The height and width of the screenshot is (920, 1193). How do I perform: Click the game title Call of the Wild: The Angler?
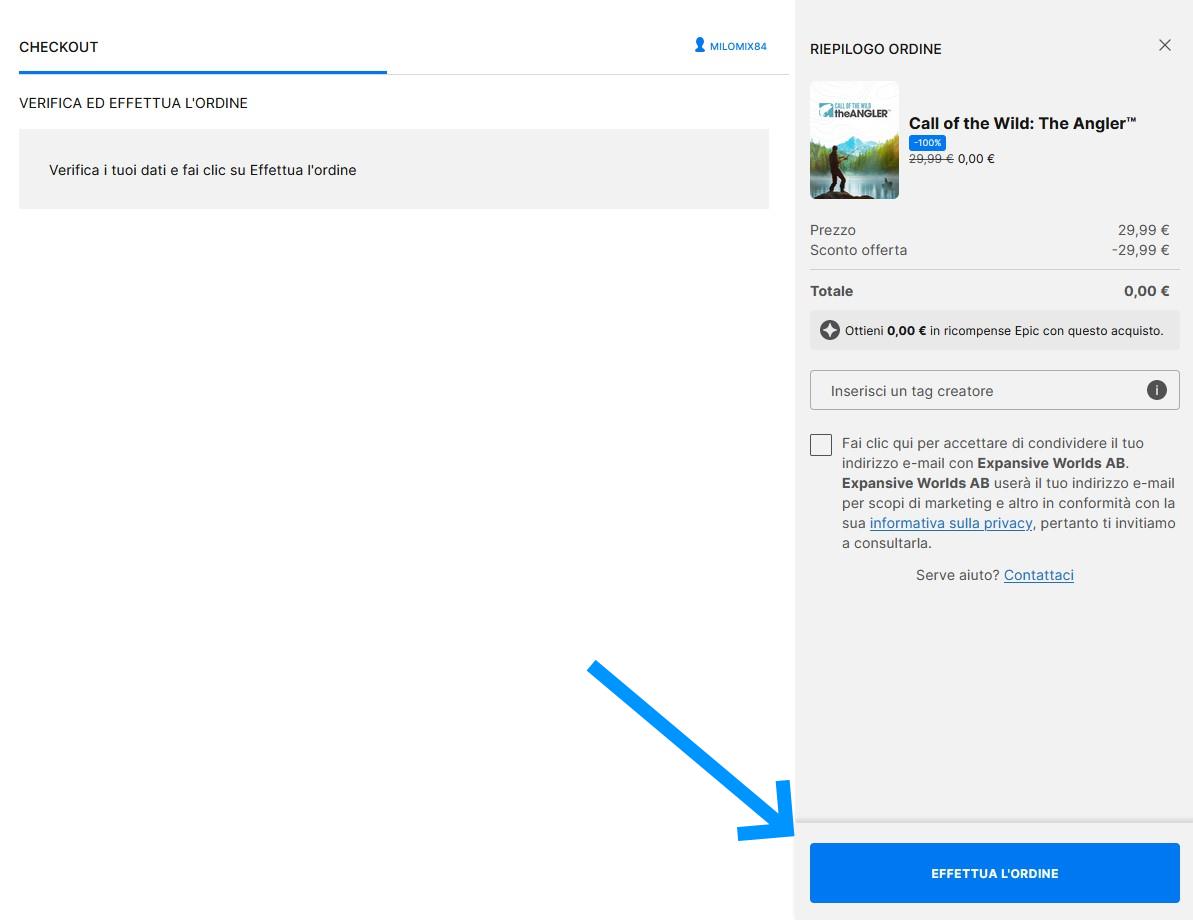tap(1023, 123)
